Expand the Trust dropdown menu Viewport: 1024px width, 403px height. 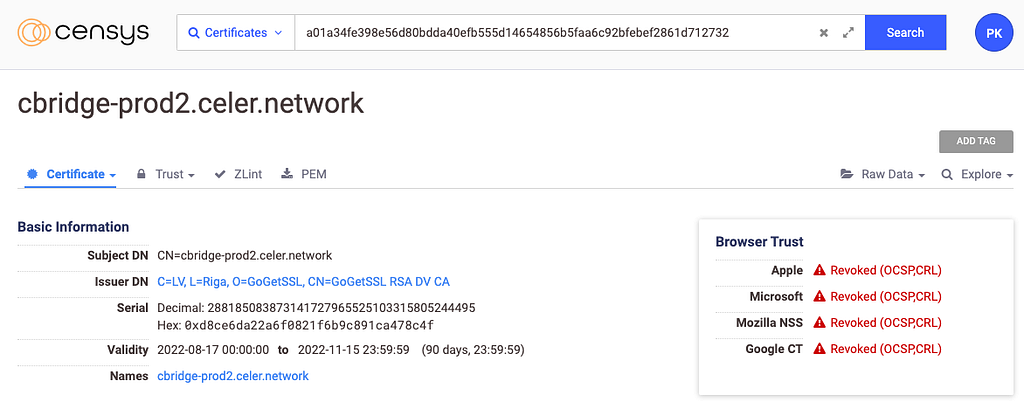tap(166, 174)
